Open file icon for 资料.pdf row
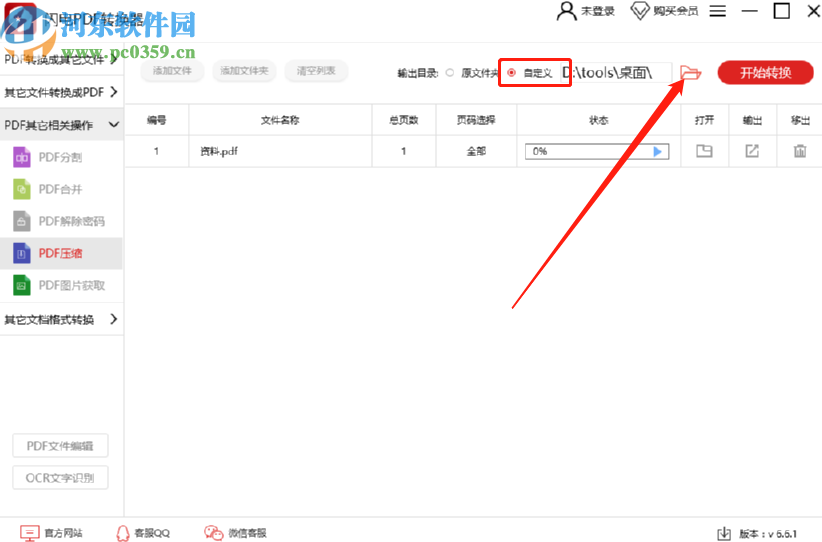 pos(704,151)
